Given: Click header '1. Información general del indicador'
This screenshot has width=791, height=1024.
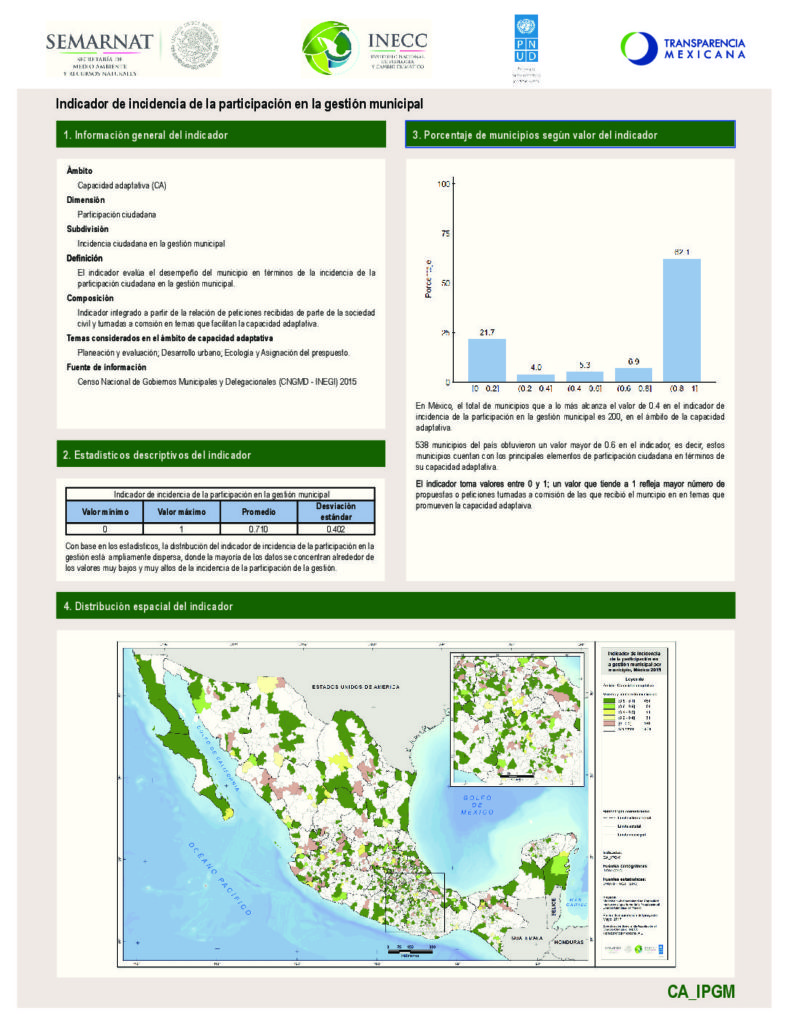Looking at the screenshot, I should (x=221, y=135).
